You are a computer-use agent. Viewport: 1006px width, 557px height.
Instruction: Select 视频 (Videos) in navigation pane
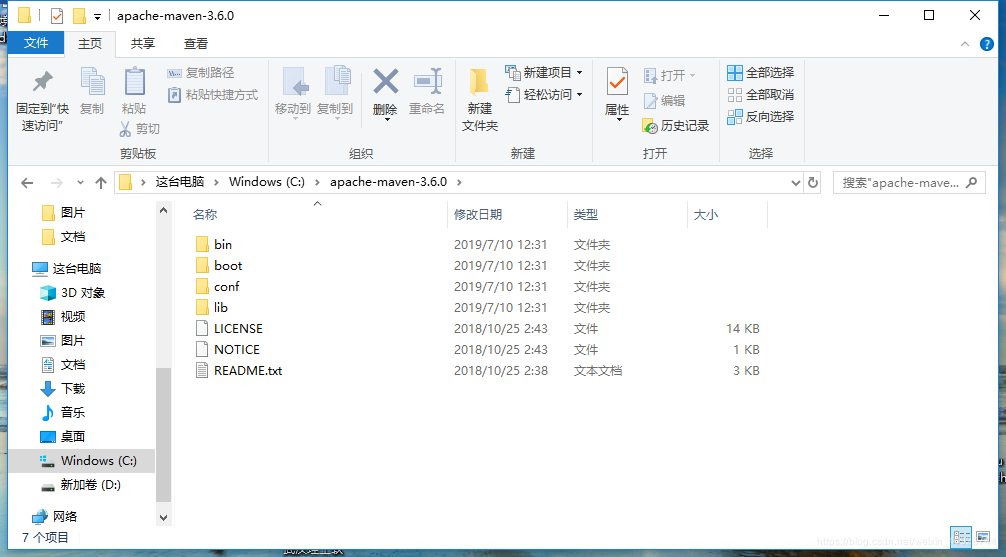72,316
